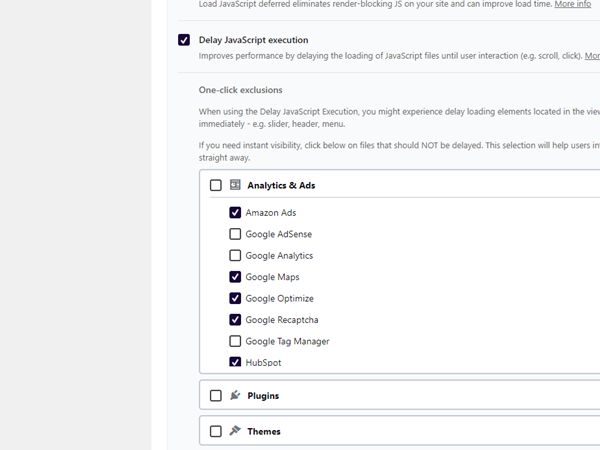The image size is (600, 450).
Task: Click the HubSpot label text
Action: coord(263,362)
